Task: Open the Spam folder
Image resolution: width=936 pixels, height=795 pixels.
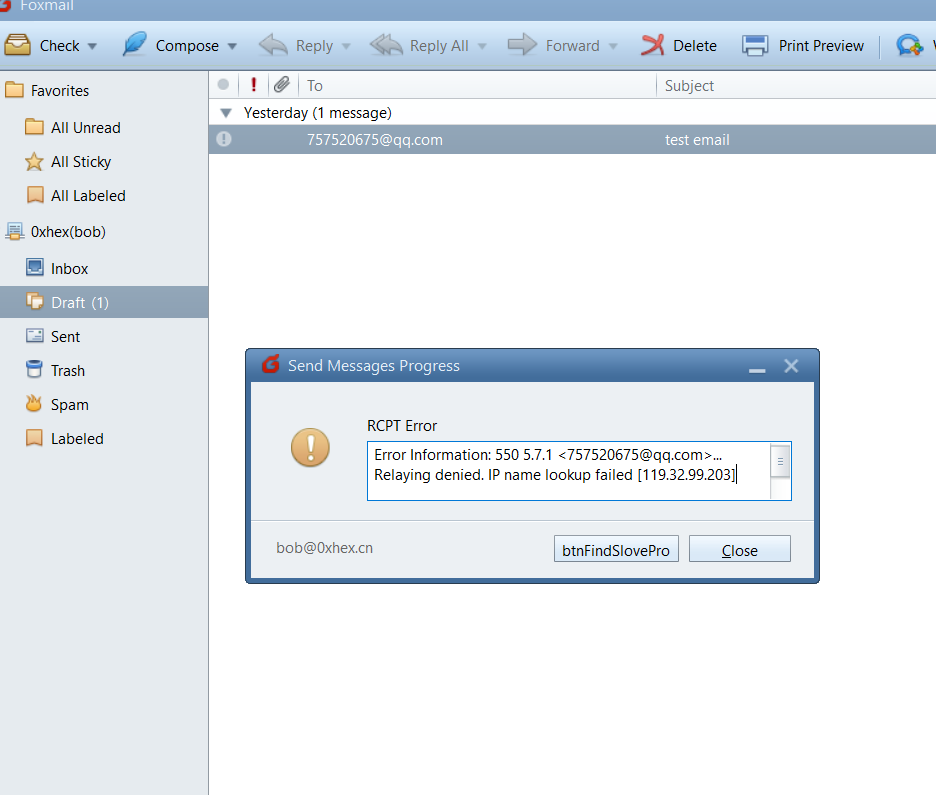Action: (x=70, y=404)
